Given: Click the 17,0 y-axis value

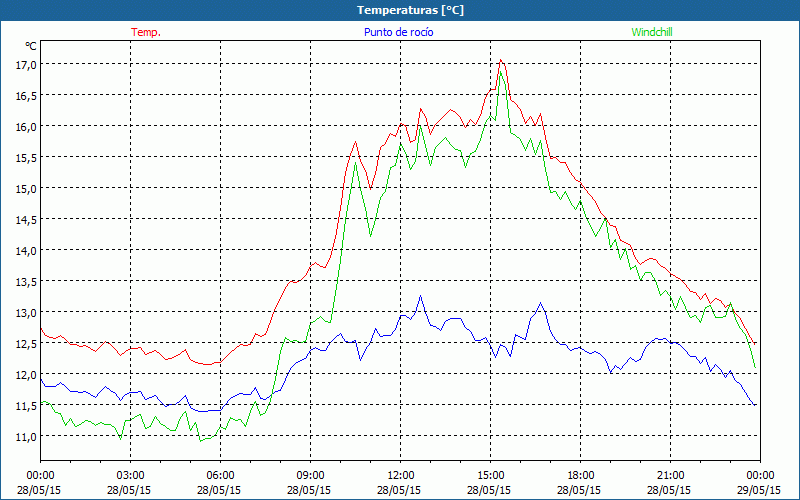Looking at the screenshot, I should 26,64.
